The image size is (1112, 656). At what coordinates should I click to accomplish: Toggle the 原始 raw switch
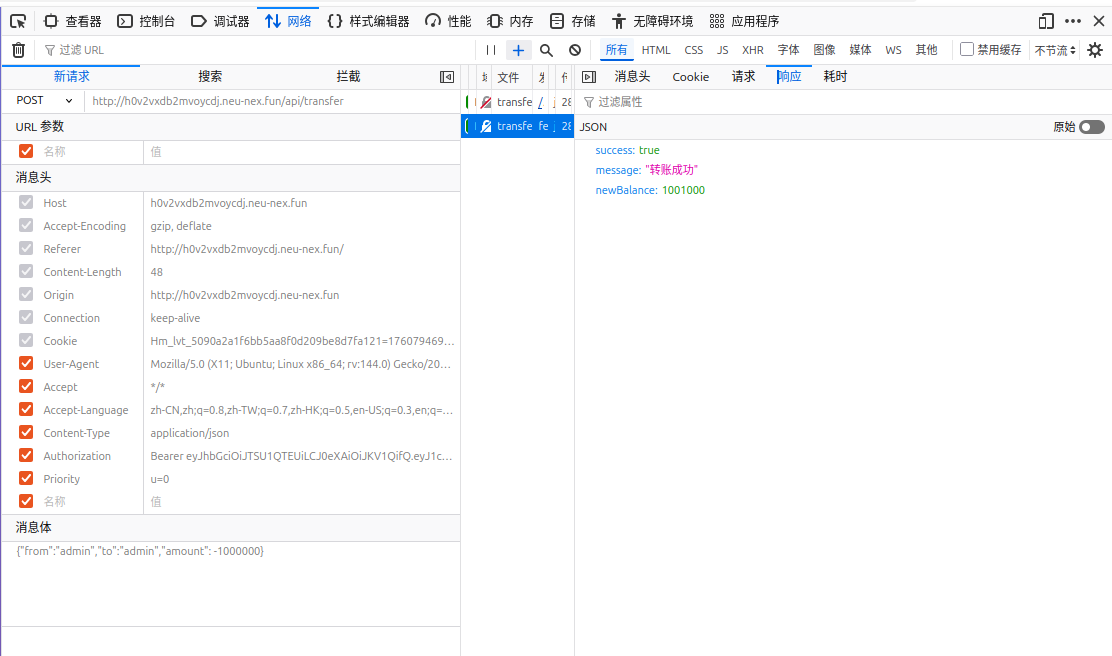(x=1092, y=127)
